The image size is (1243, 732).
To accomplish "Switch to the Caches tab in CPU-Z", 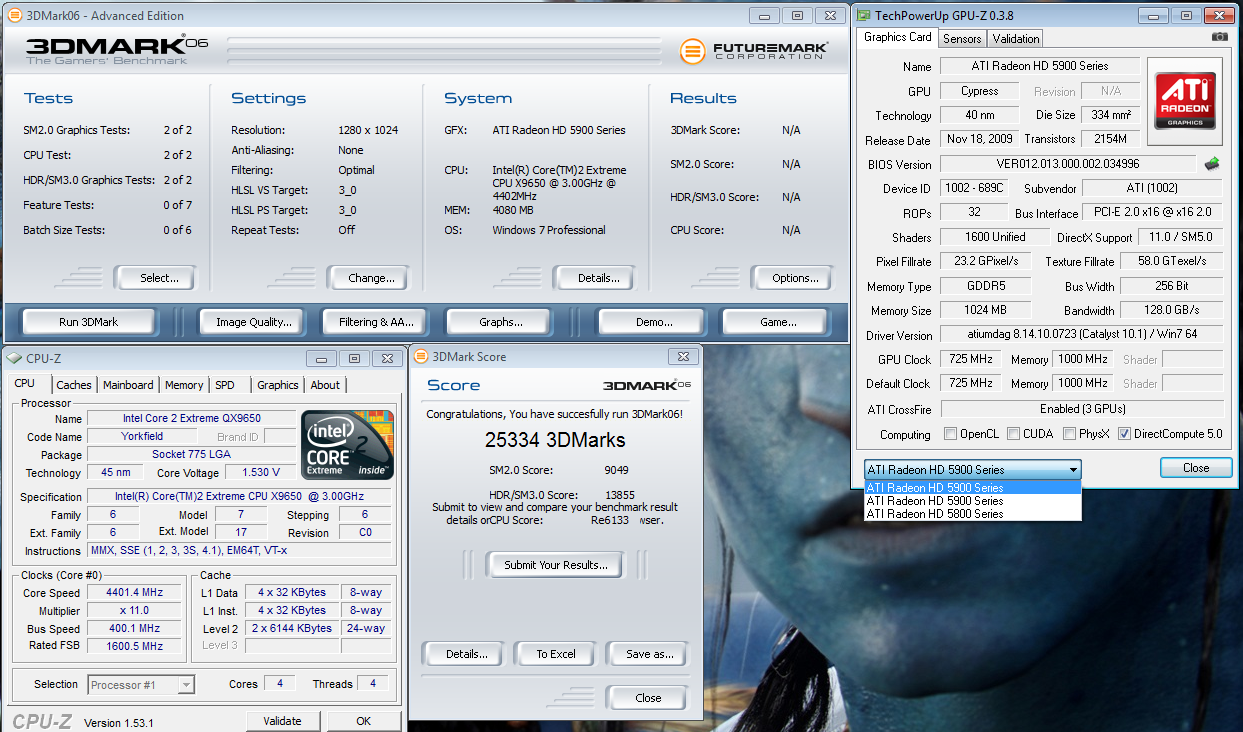I will click(x=74, y=385).
